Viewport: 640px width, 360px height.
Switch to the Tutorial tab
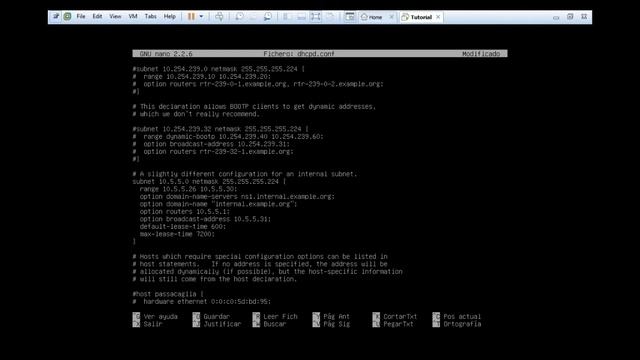[416, 17]
